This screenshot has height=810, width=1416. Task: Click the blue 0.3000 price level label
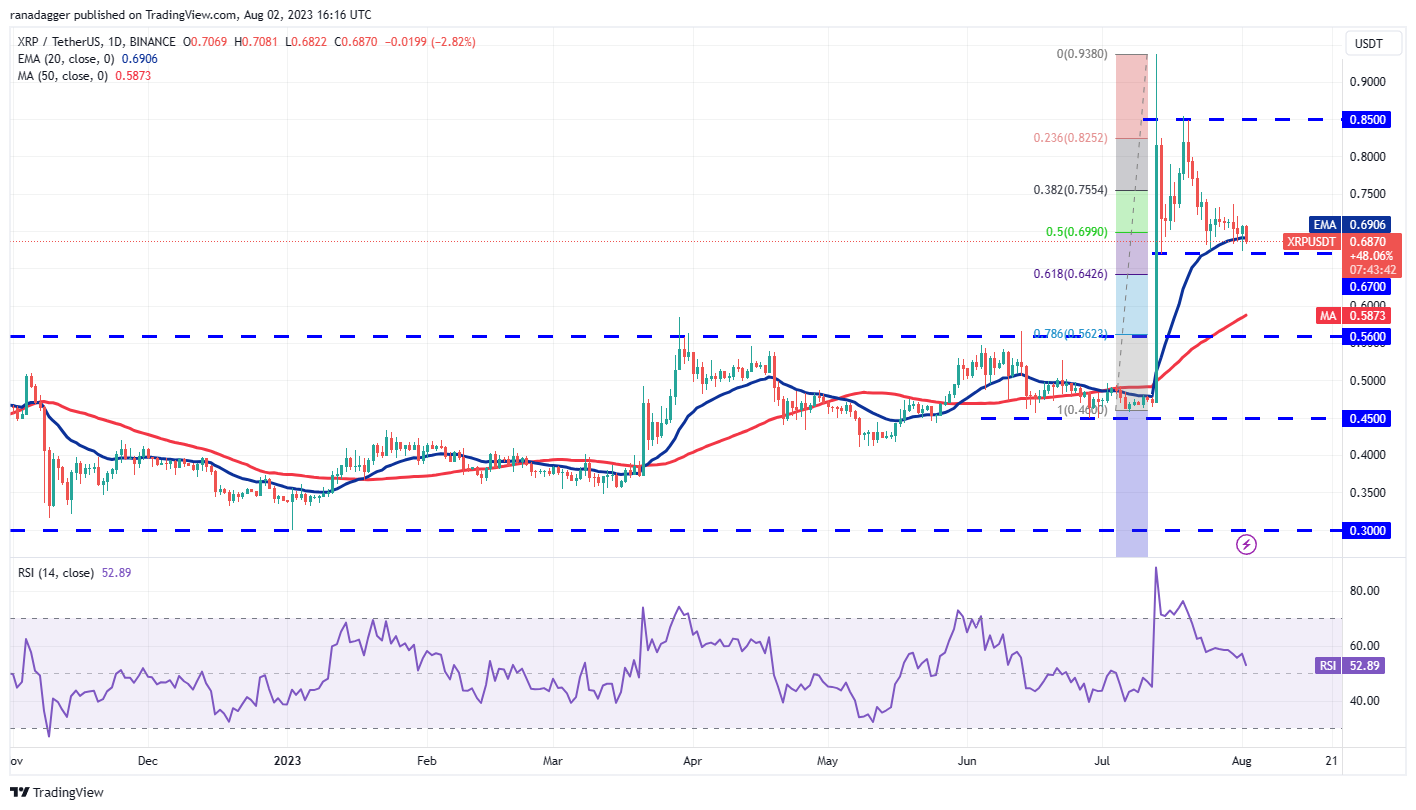point(1366,532)
